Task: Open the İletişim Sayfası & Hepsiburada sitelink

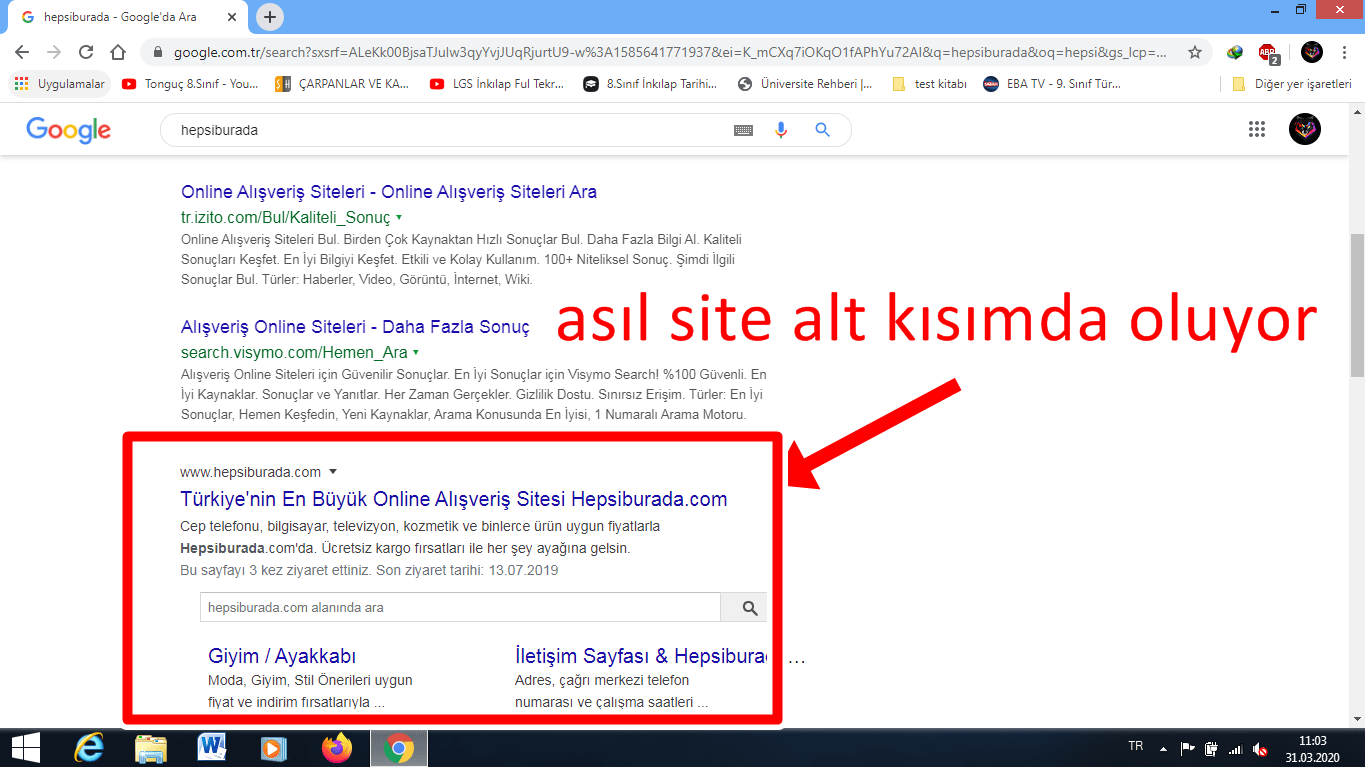Action: (640, 656)
